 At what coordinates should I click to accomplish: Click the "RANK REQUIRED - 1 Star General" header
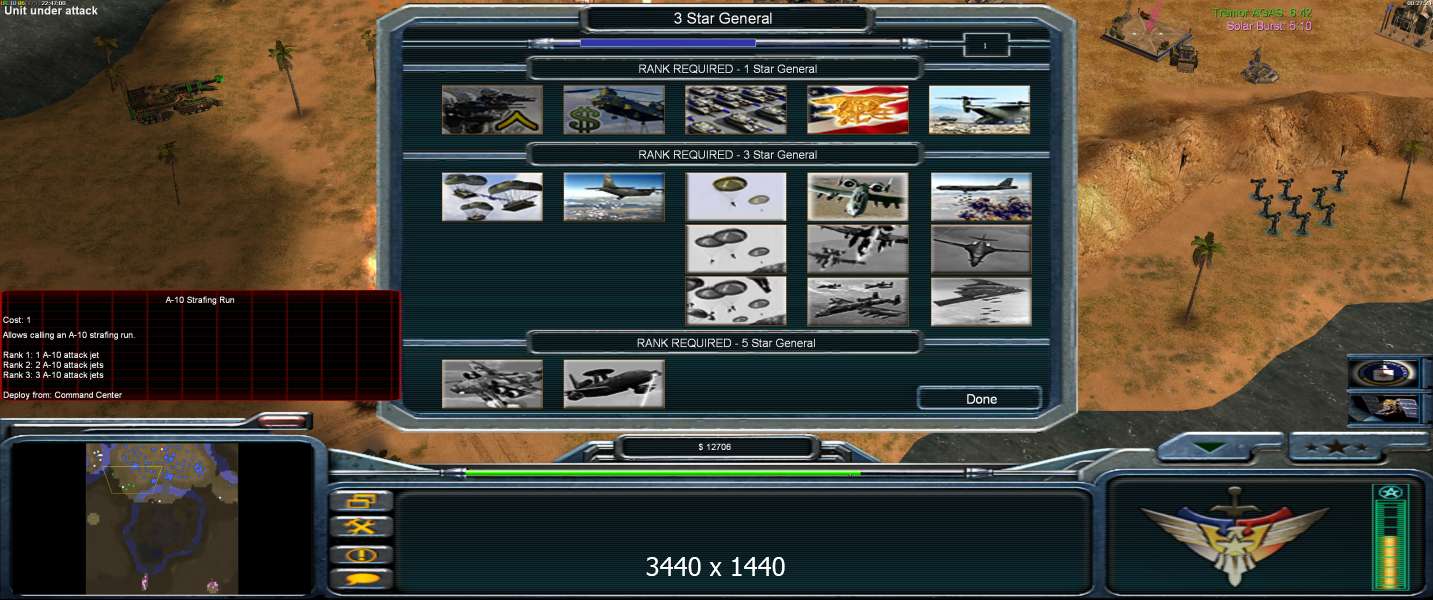point(727,69)
